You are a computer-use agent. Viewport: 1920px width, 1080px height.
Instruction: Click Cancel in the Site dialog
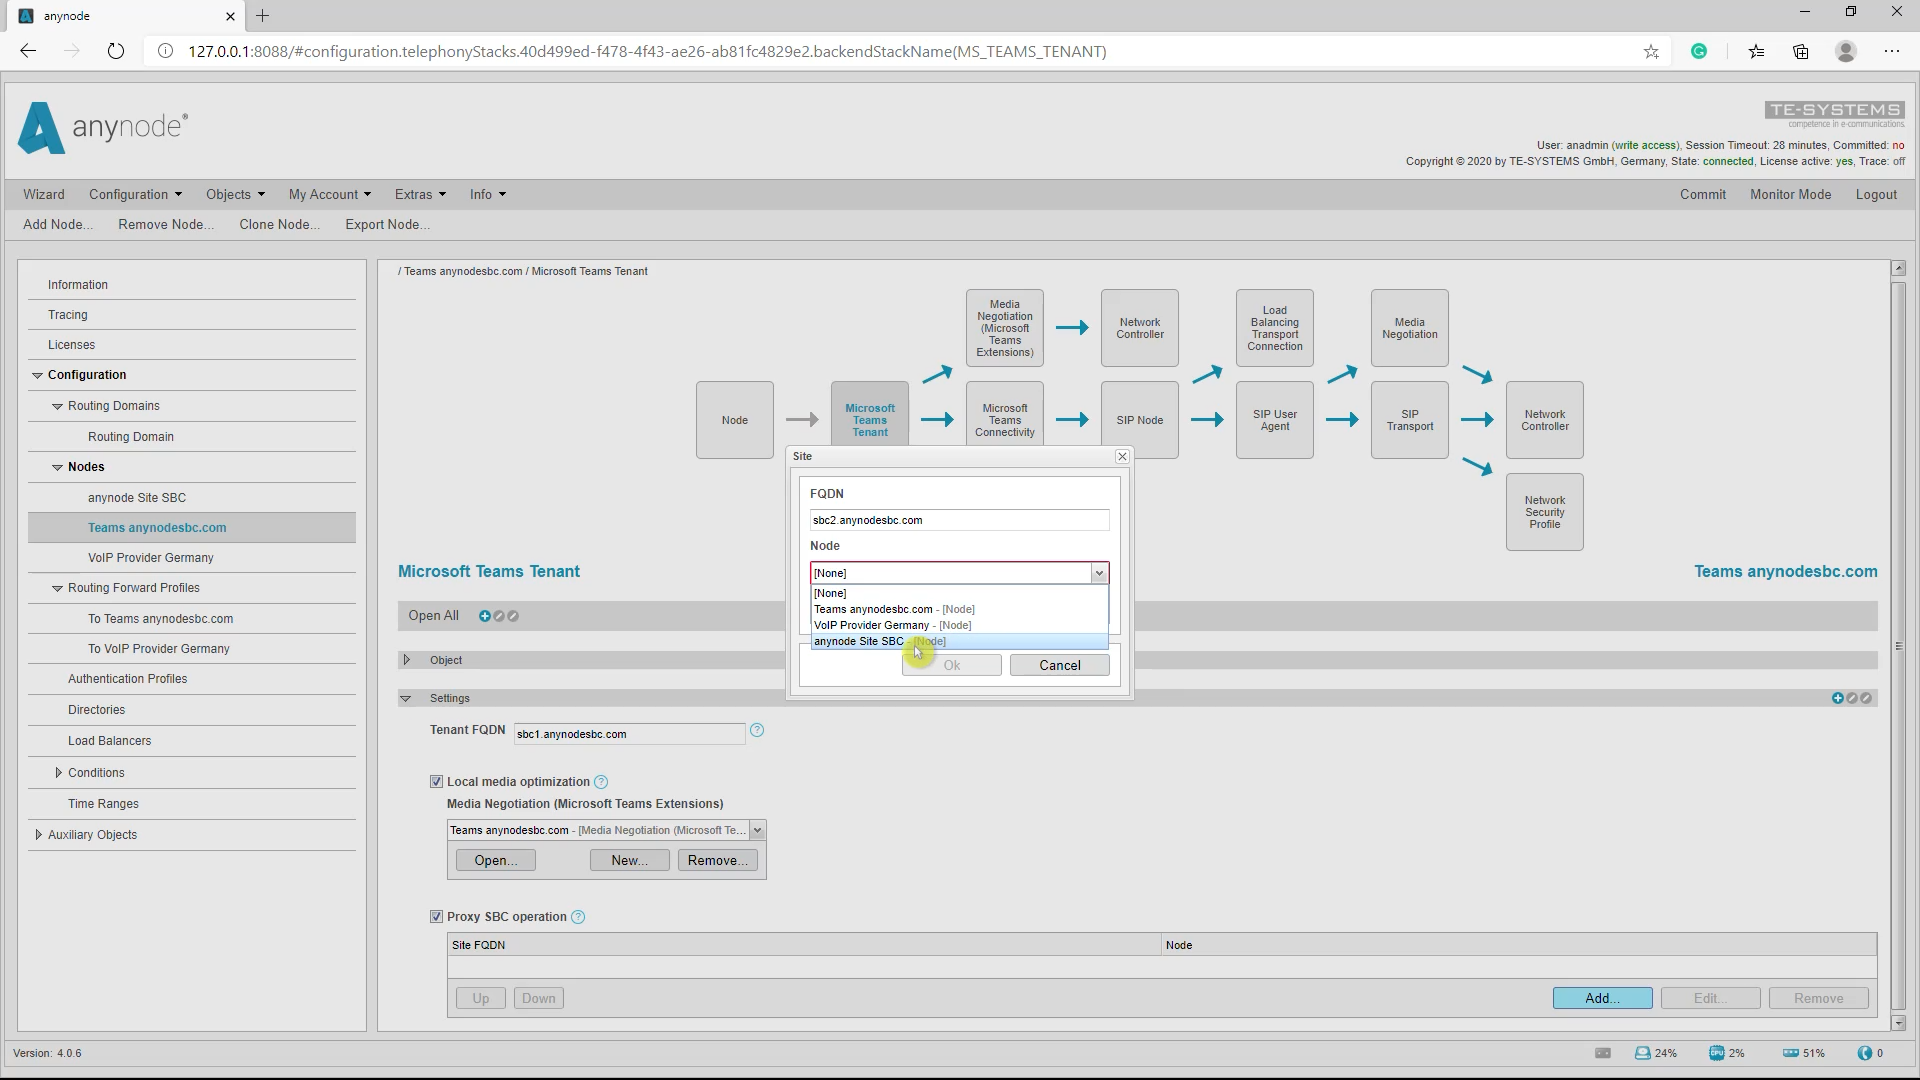point(1059,665)
